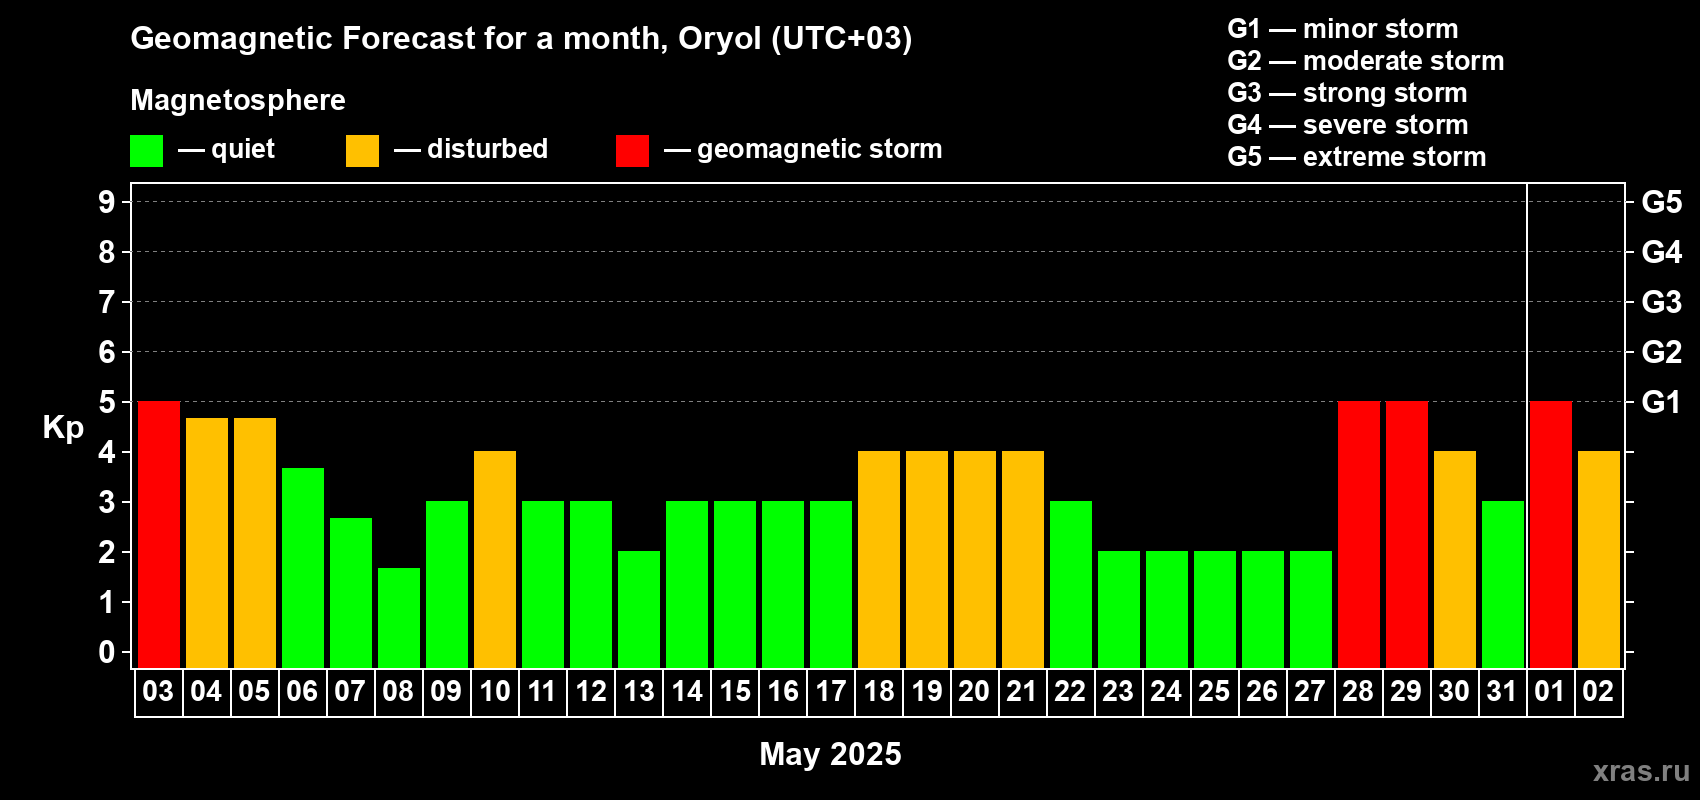
Task: Click the red geomagnetic storm legend swatch
Action: pyautogui.click(x=632, y=151)
